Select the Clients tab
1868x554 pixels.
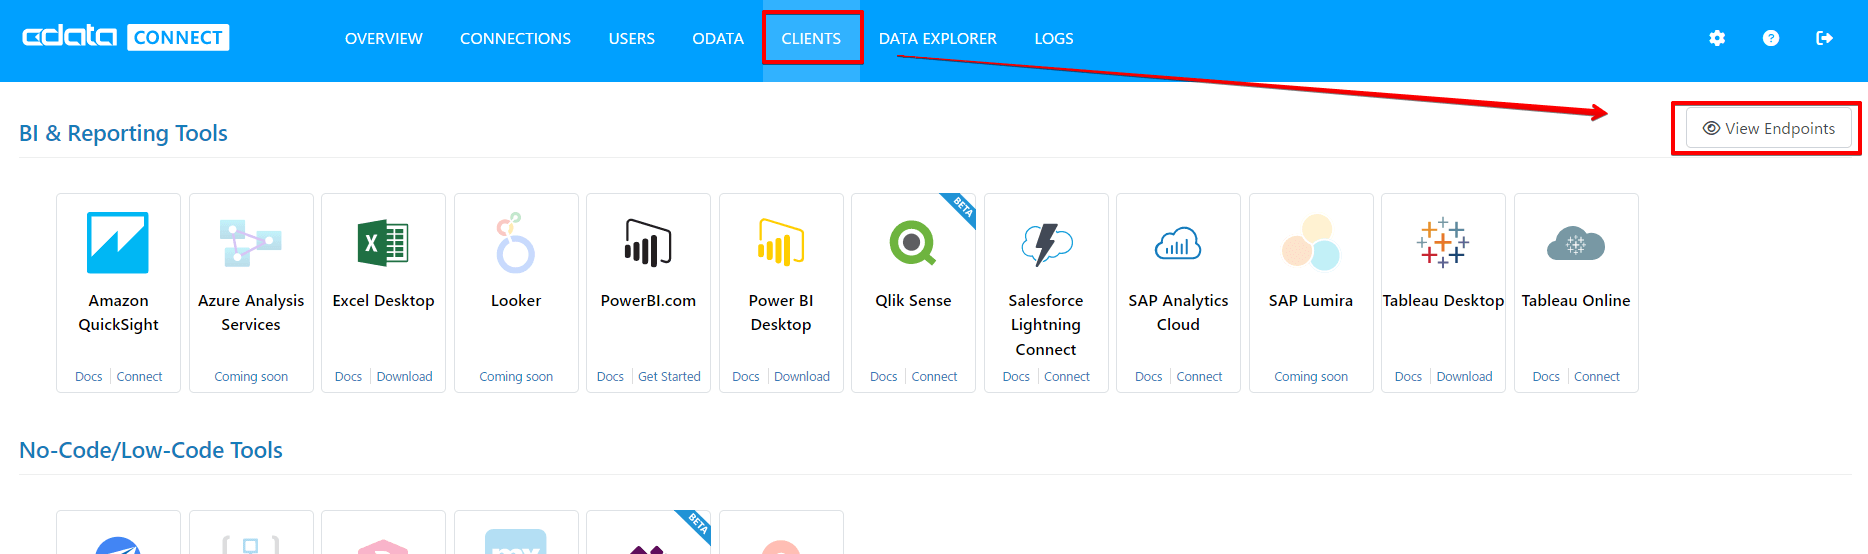click(811, 38)
